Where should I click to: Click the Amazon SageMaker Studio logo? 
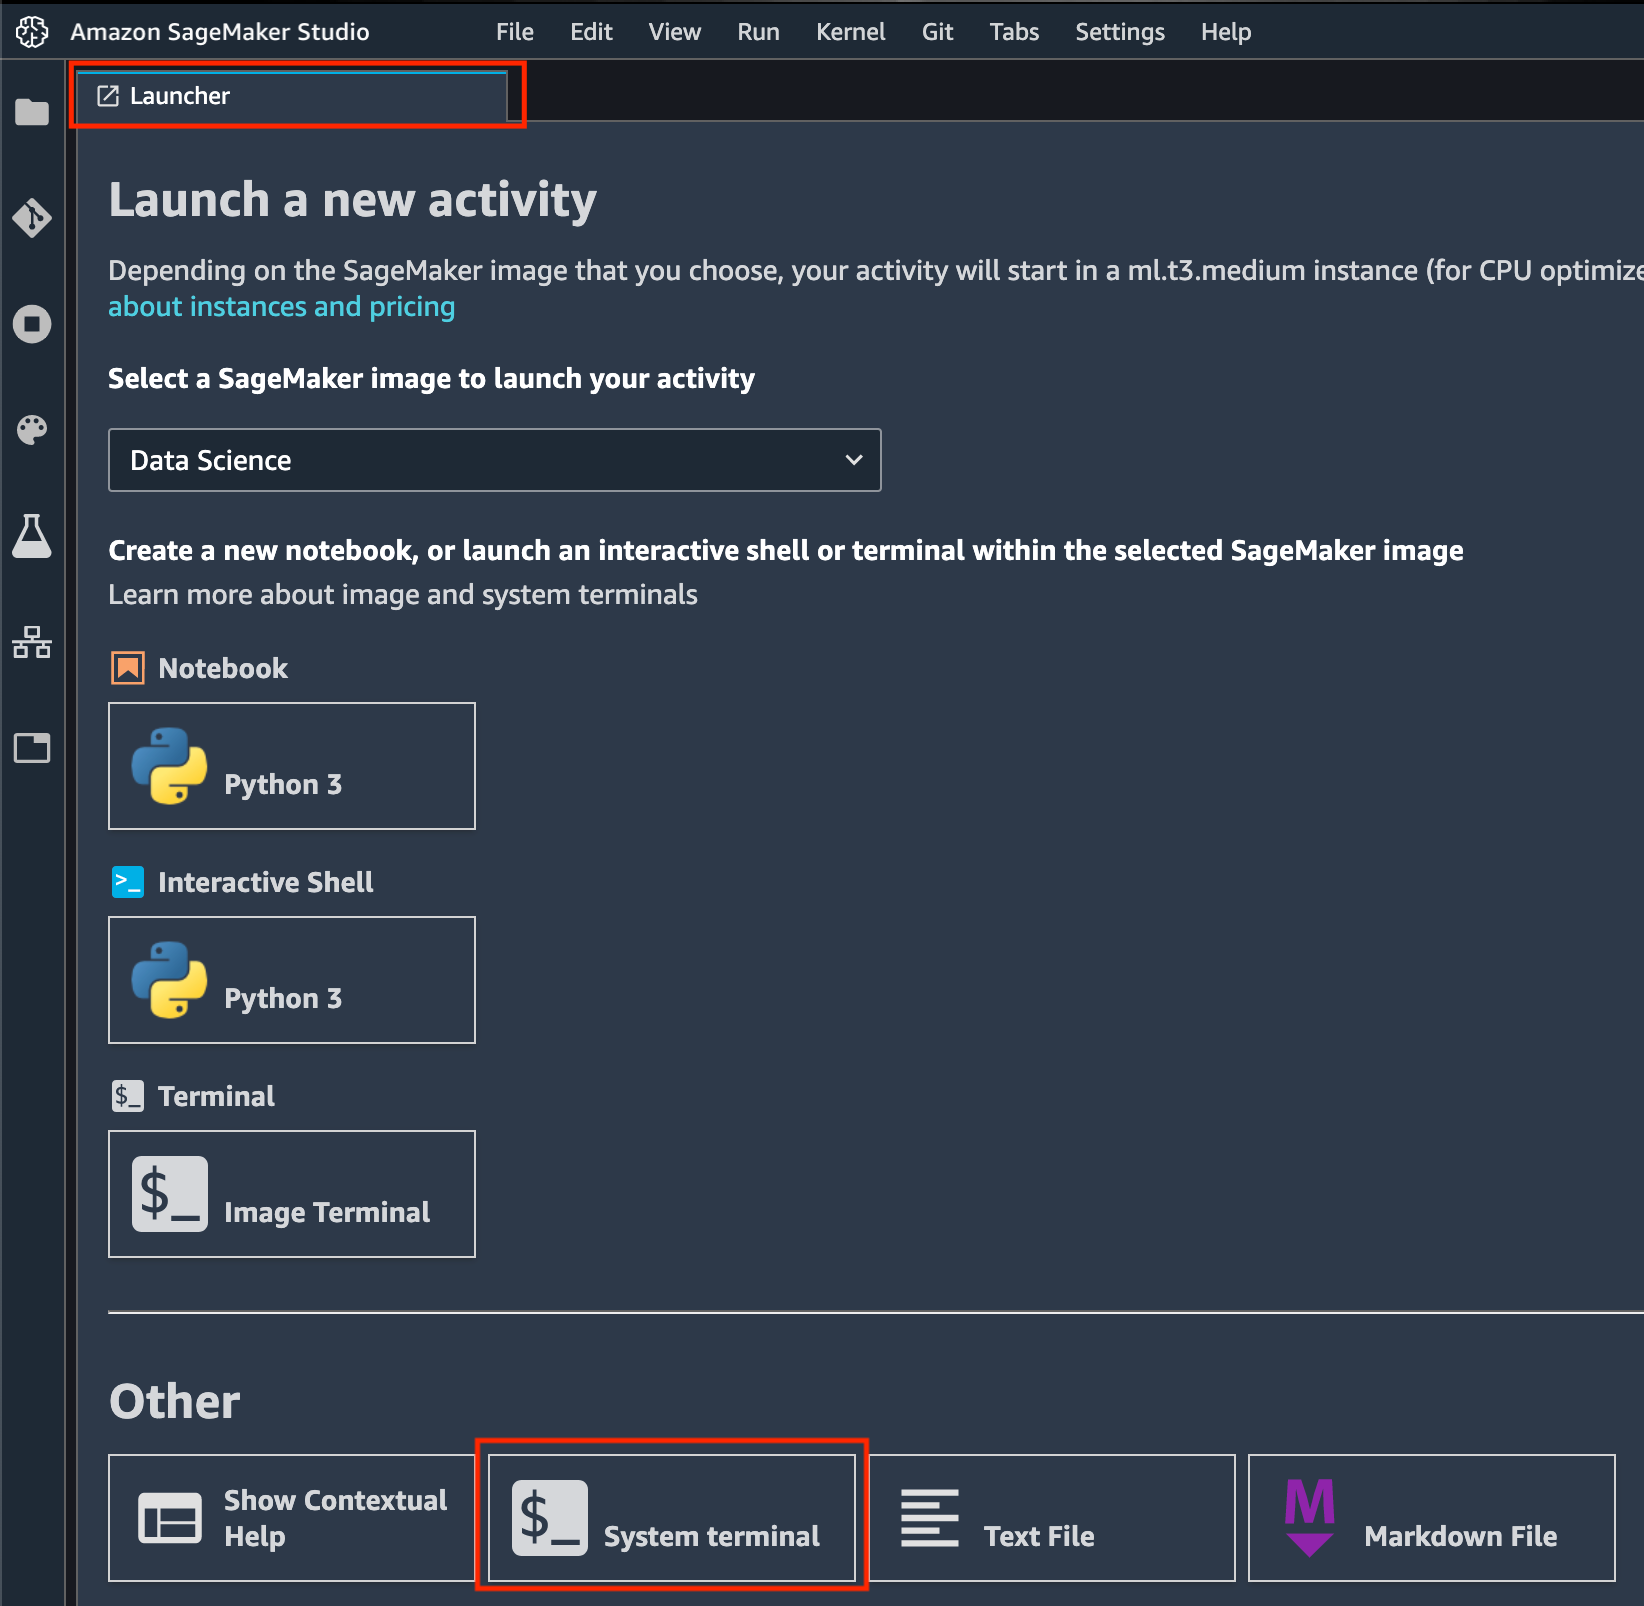32,32
